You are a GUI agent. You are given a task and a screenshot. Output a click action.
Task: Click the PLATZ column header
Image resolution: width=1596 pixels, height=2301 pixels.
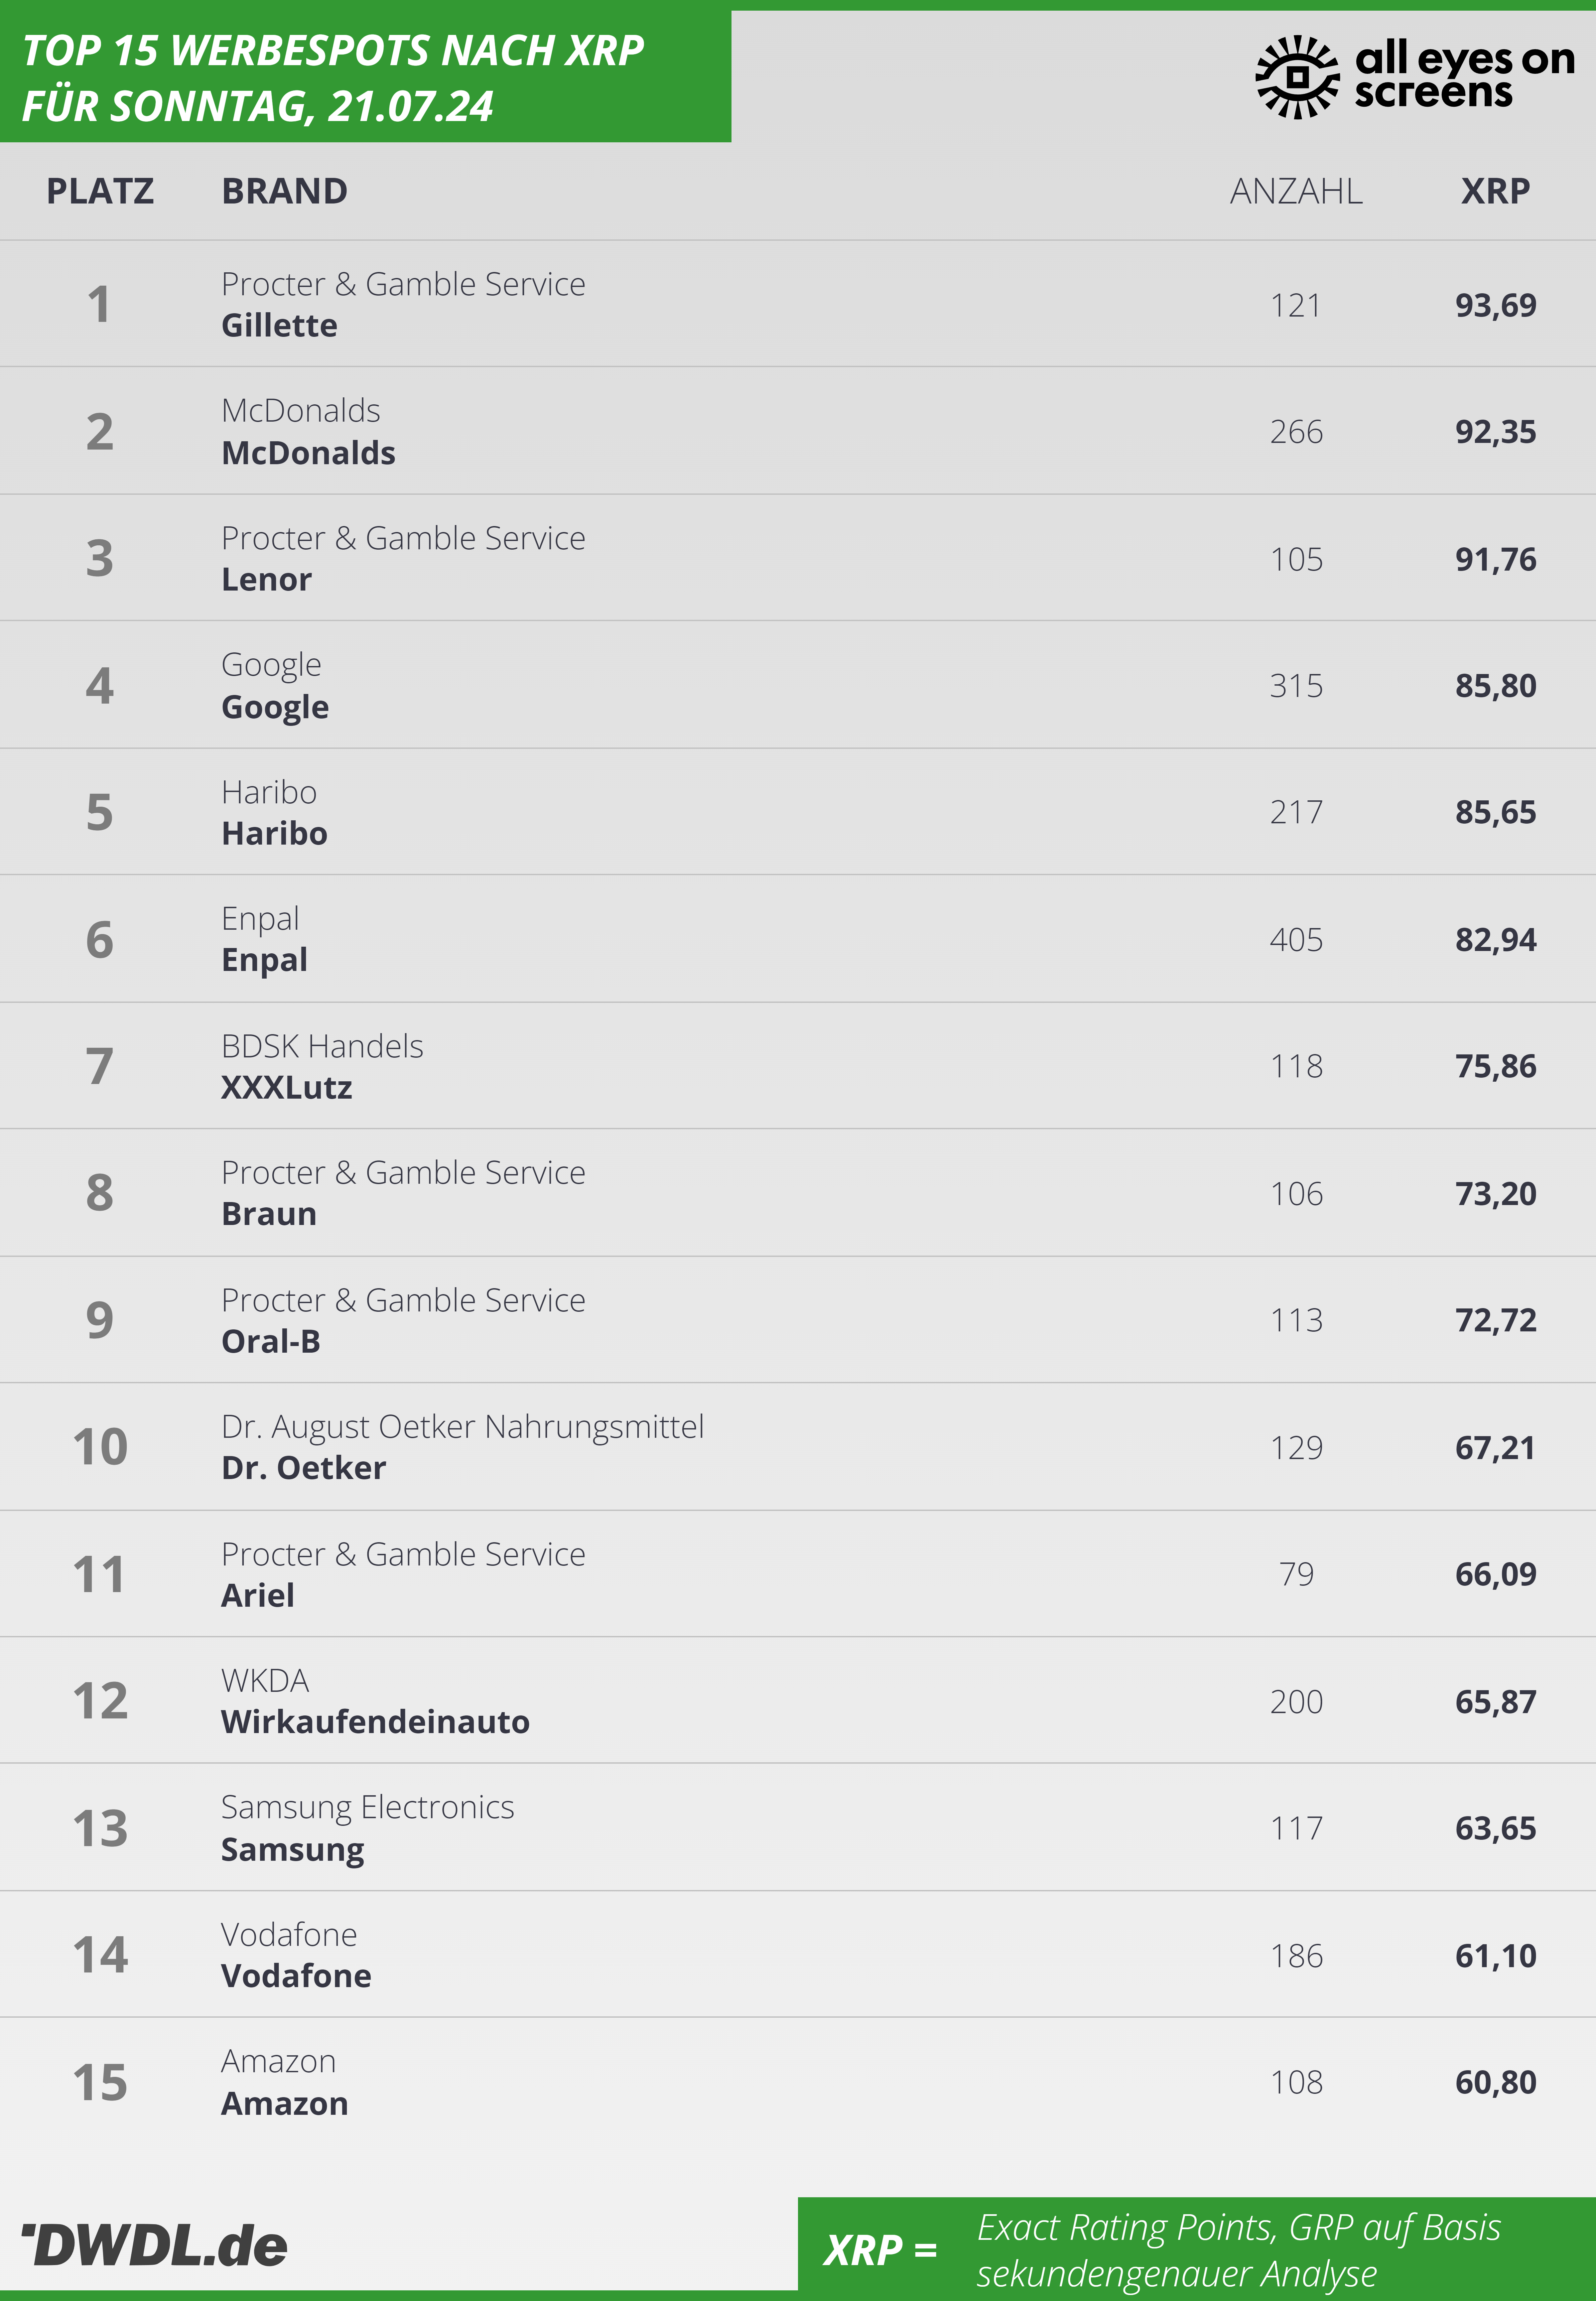tap(100, 191)
